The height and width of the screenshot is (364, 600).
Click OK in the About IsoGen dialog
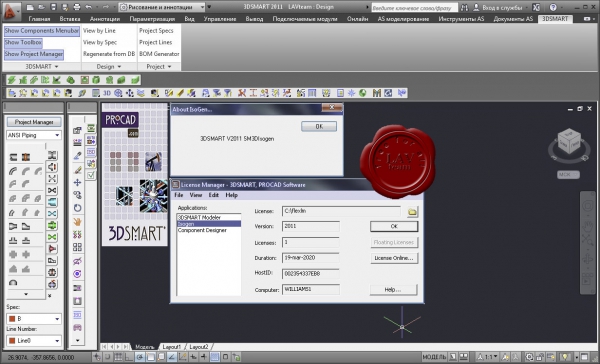tap(319, 126)
